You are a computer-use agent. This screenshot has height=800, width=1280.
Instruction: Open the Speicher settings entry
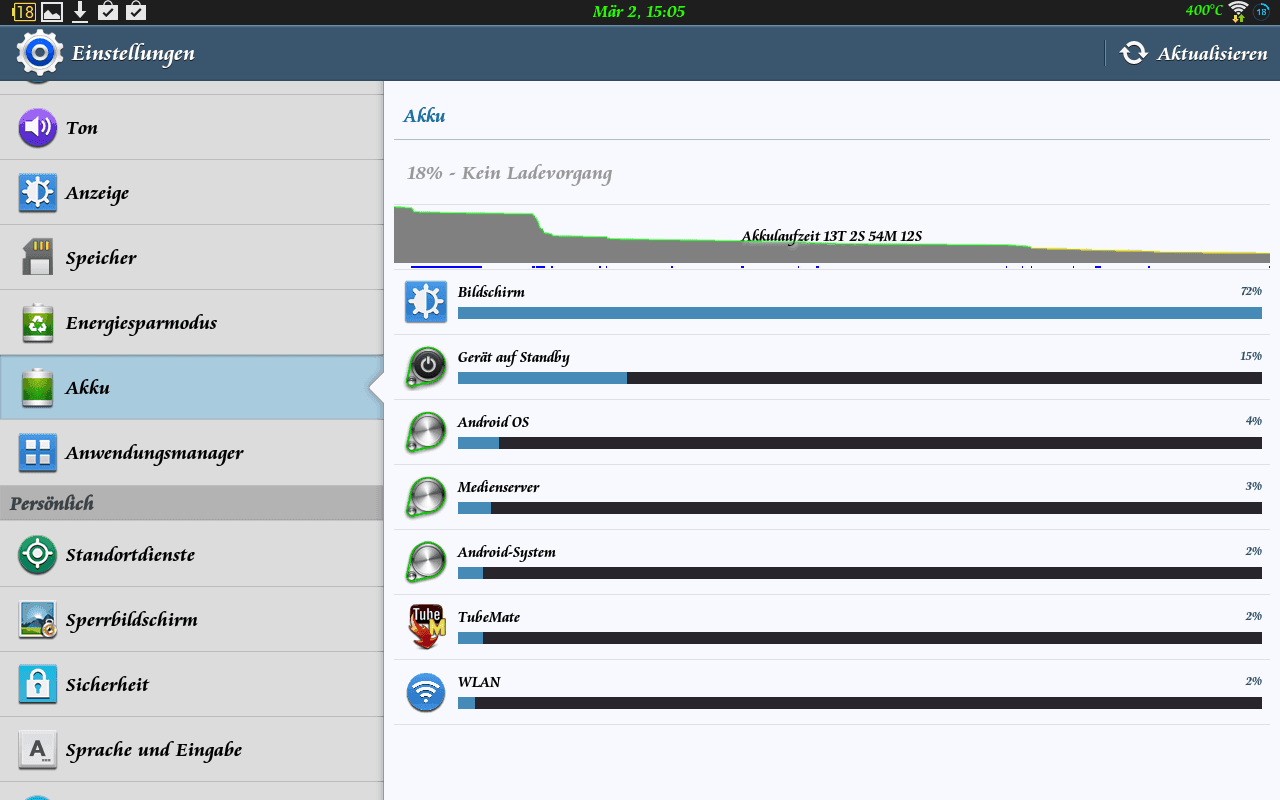191,257
